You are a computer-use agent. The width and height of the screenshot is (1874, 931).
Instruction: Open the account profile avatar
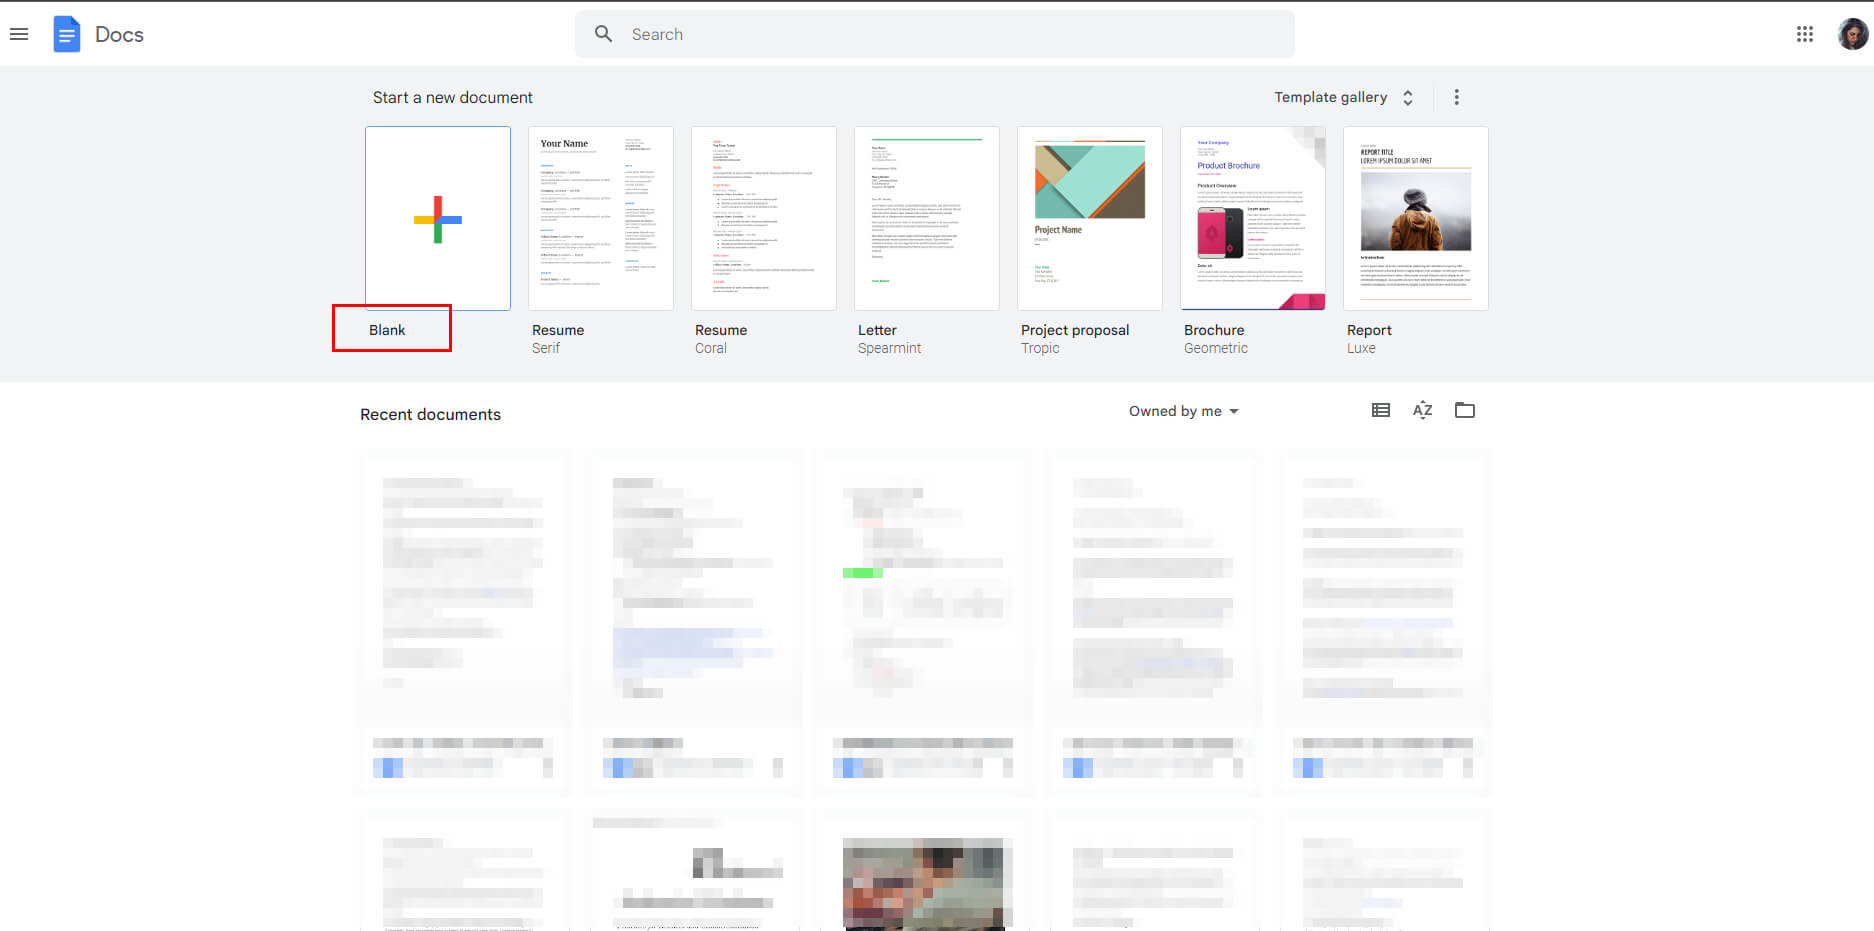point(1852,34)
